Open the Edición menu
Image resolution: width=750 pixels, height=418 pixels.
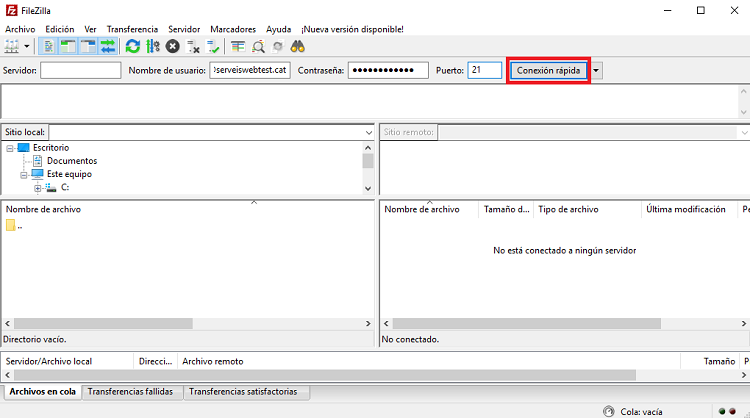coord(60,29)
